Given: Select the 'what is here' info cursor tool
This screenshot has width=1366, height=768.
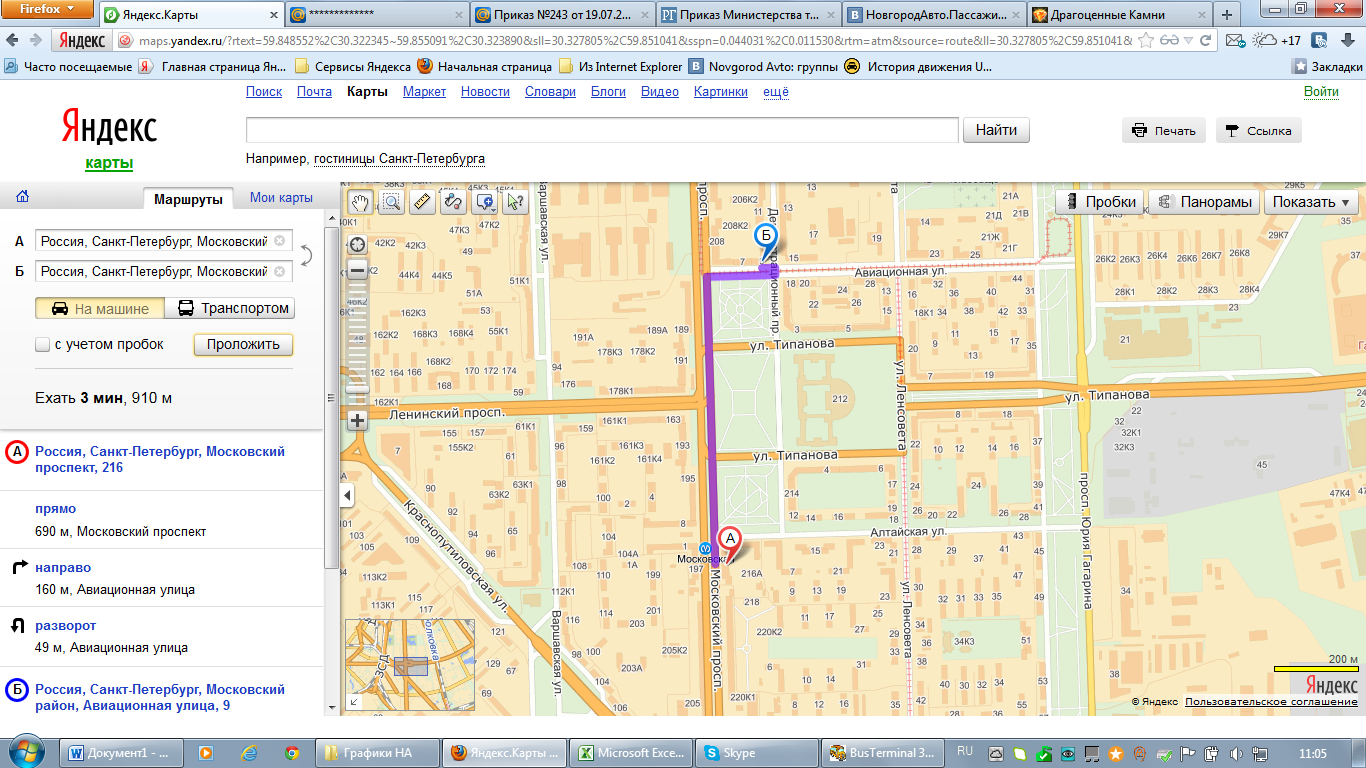Looking at the screenshot, I should click(515, 201).
